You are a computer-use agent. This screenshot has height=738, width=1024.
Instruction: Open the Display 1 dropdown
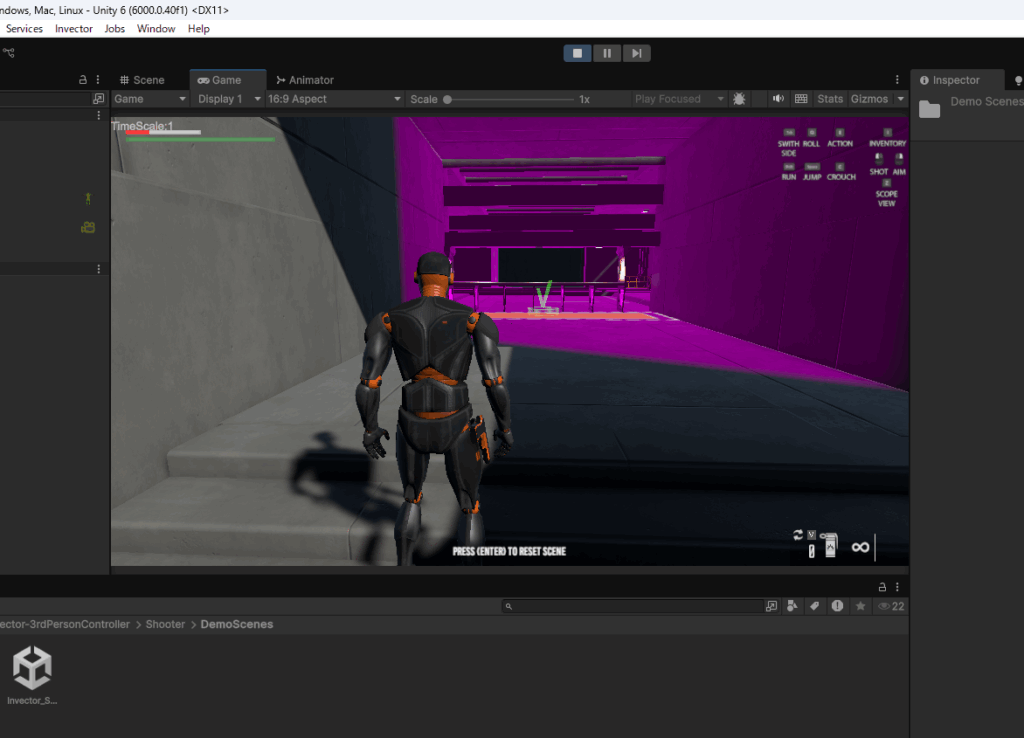coord(228,99)
